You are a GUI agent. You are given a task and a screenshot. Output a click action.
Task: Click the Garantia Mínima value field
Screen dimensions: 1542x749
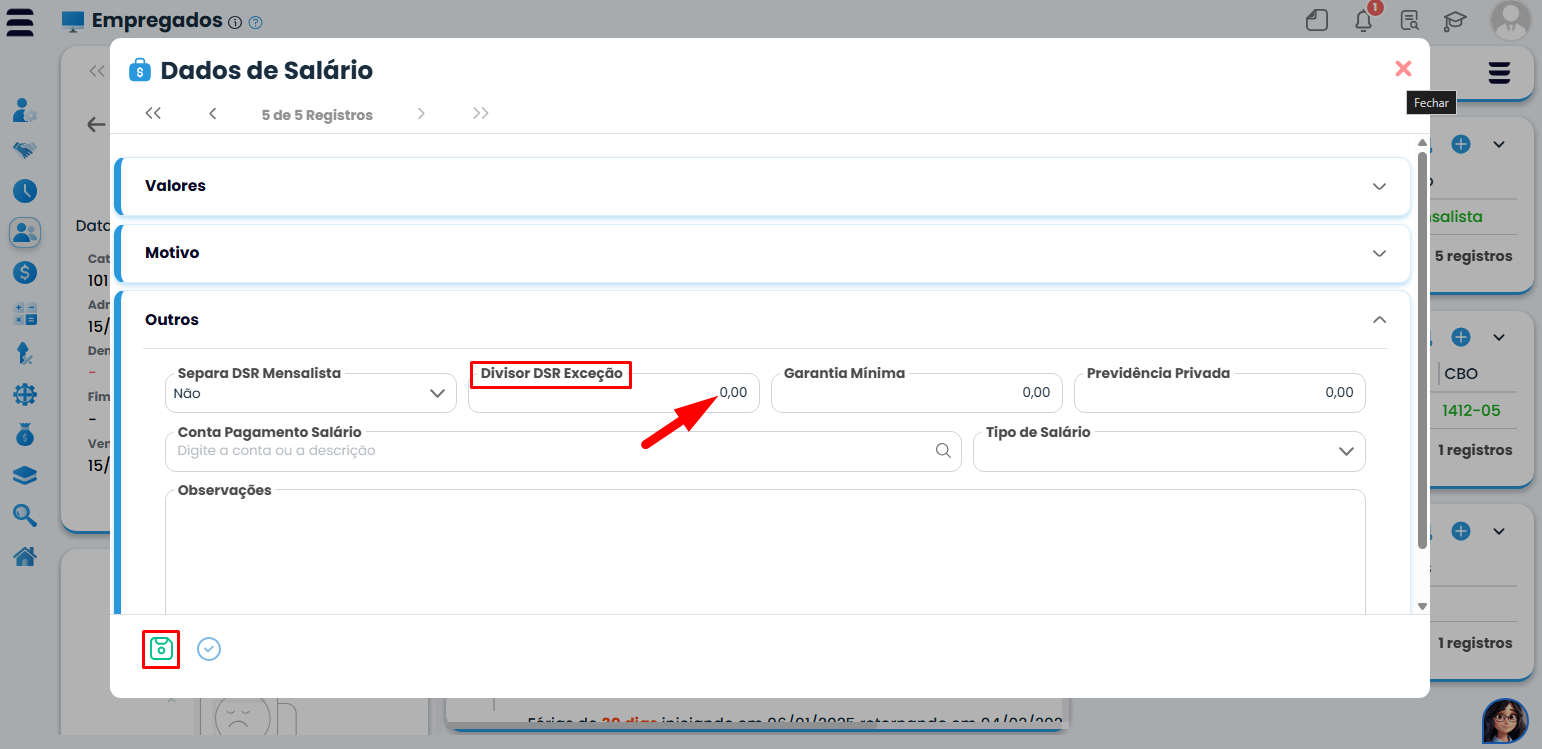coord(916,393)
